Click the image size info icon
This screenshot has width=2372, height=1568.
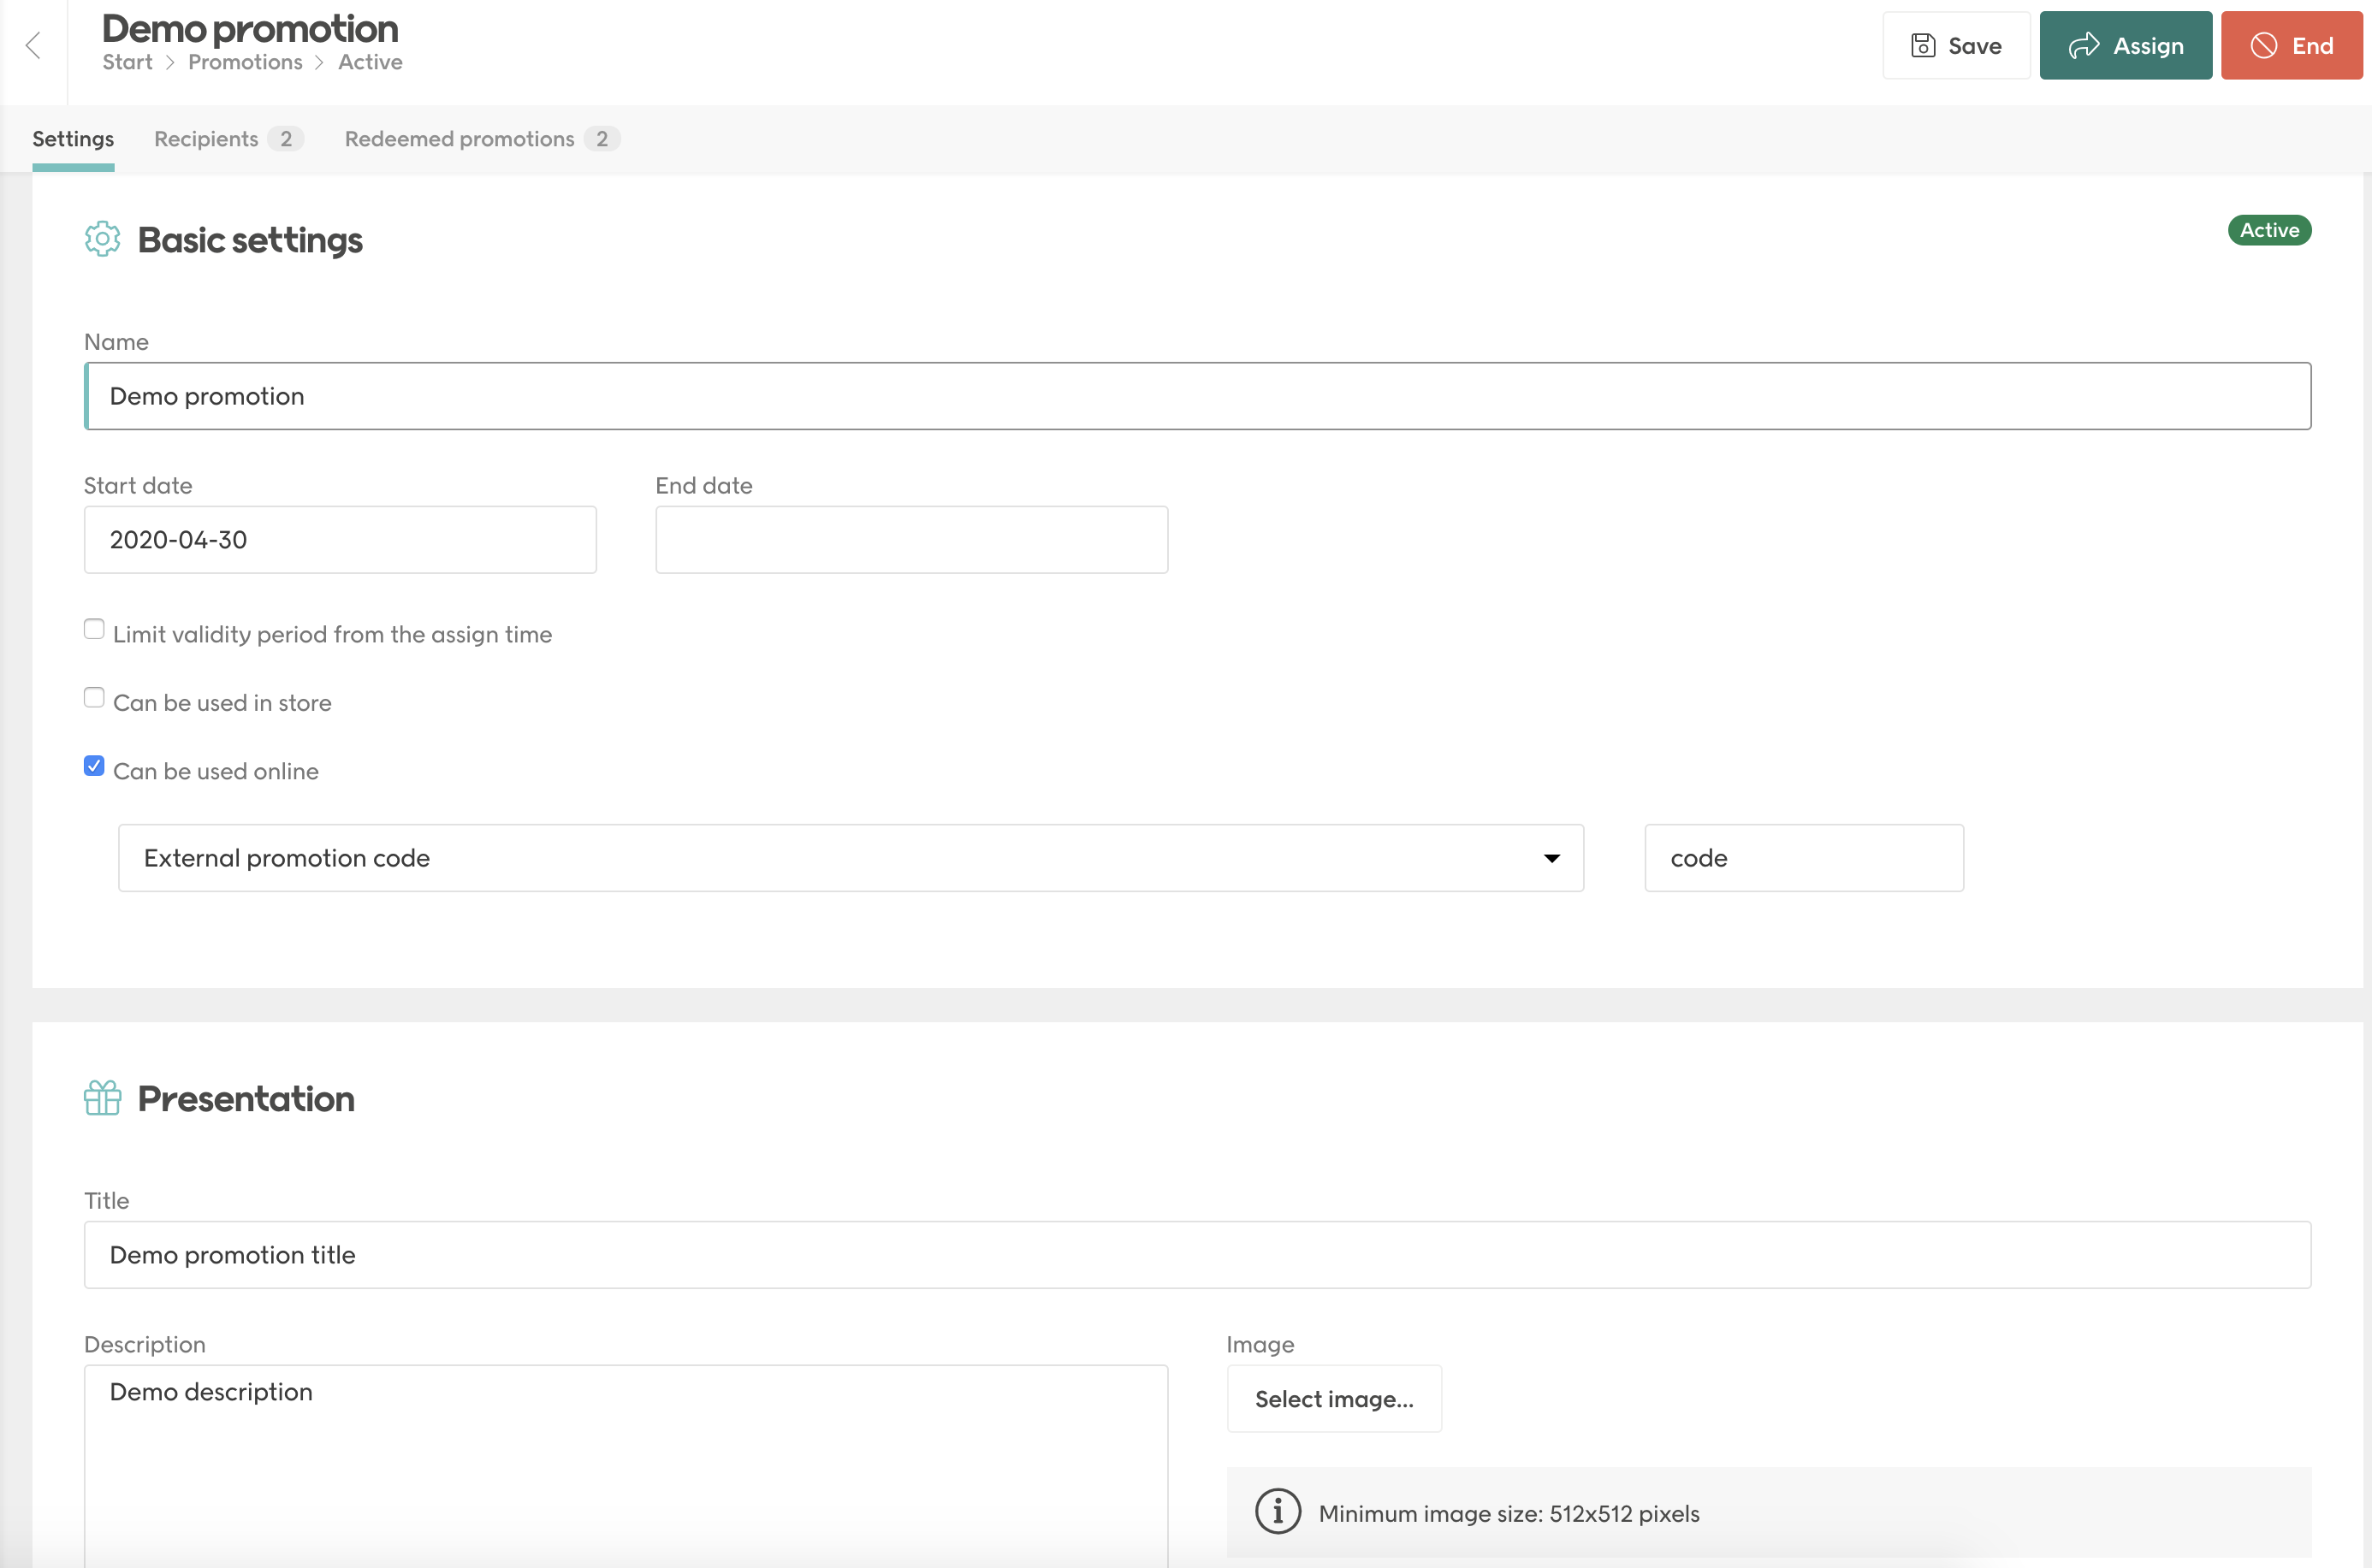click(x=1277, y=1512)
